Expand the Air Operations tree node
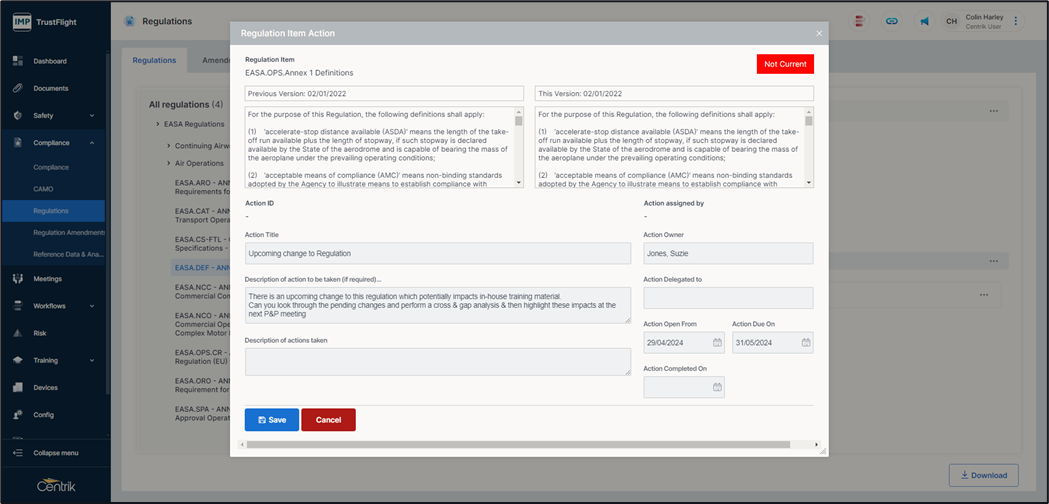Viewport: 1049px width, 504px height. point(168,163)
